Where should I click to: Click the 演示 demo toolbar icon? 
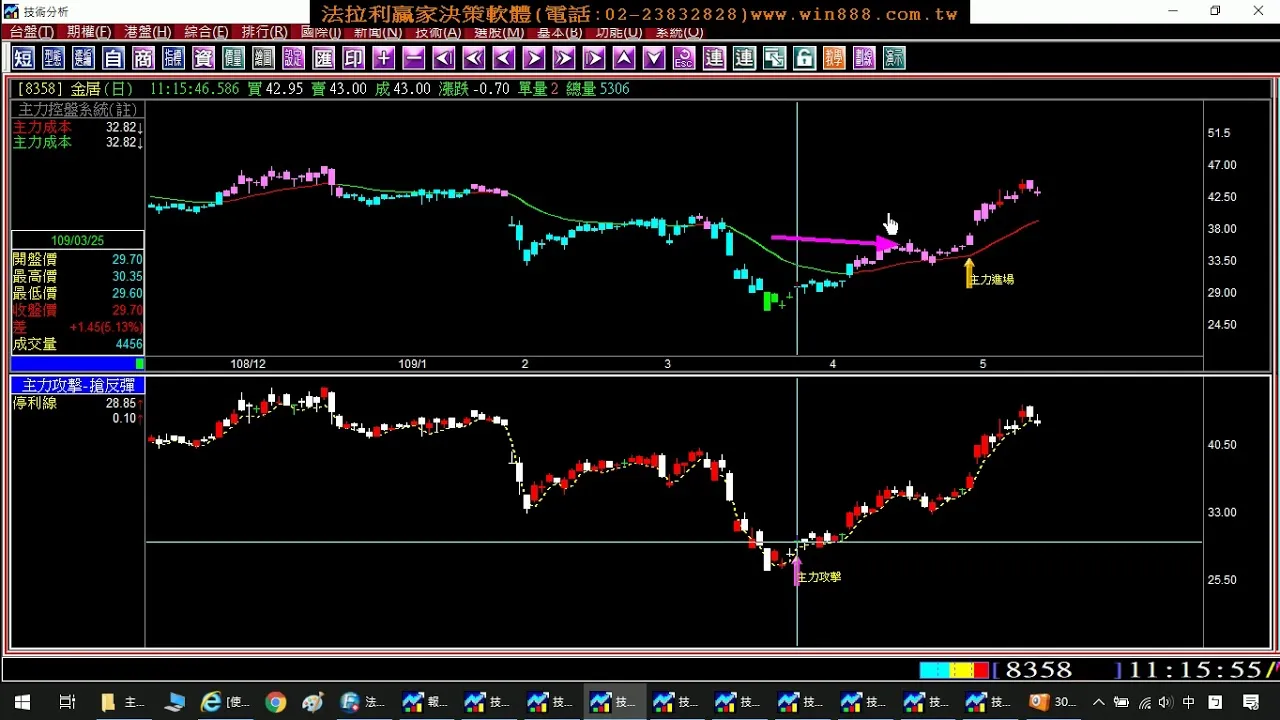(894, 58)
